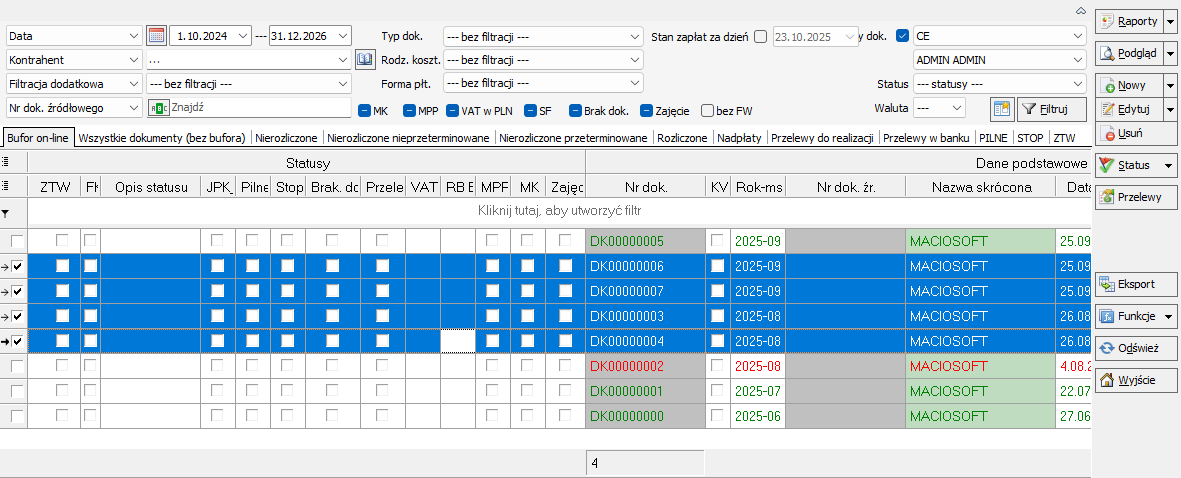Open the Nr dok. źródłowego dropdown
The width and height of the screenshot is (1181, 478).
click(x=74, y=108)
